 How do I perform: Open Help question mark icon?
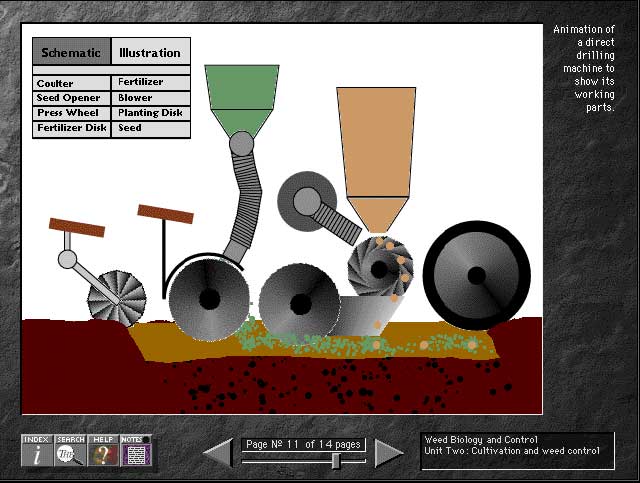point(103,453)
